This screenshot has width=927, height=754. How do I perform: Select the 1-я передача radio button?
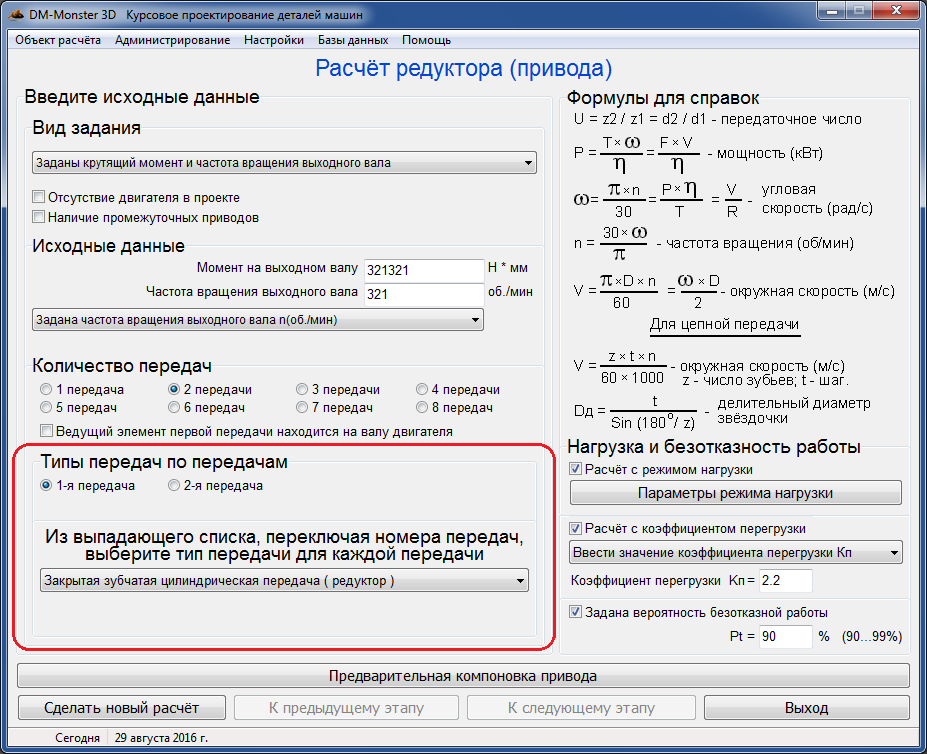(x=46, y=486)
